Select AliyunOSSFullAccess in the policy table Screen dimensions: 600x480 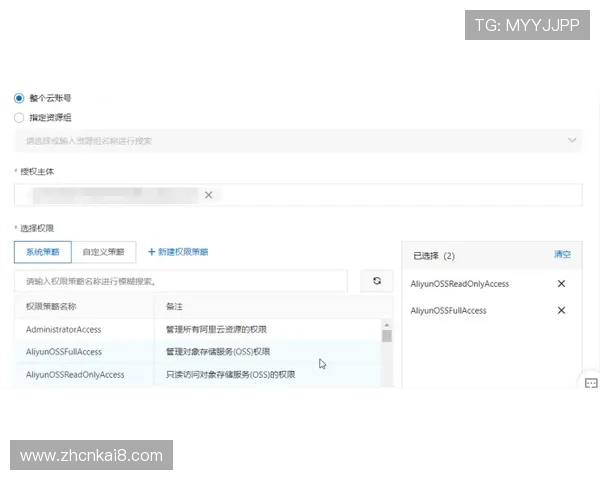click(x=197, y=352)
